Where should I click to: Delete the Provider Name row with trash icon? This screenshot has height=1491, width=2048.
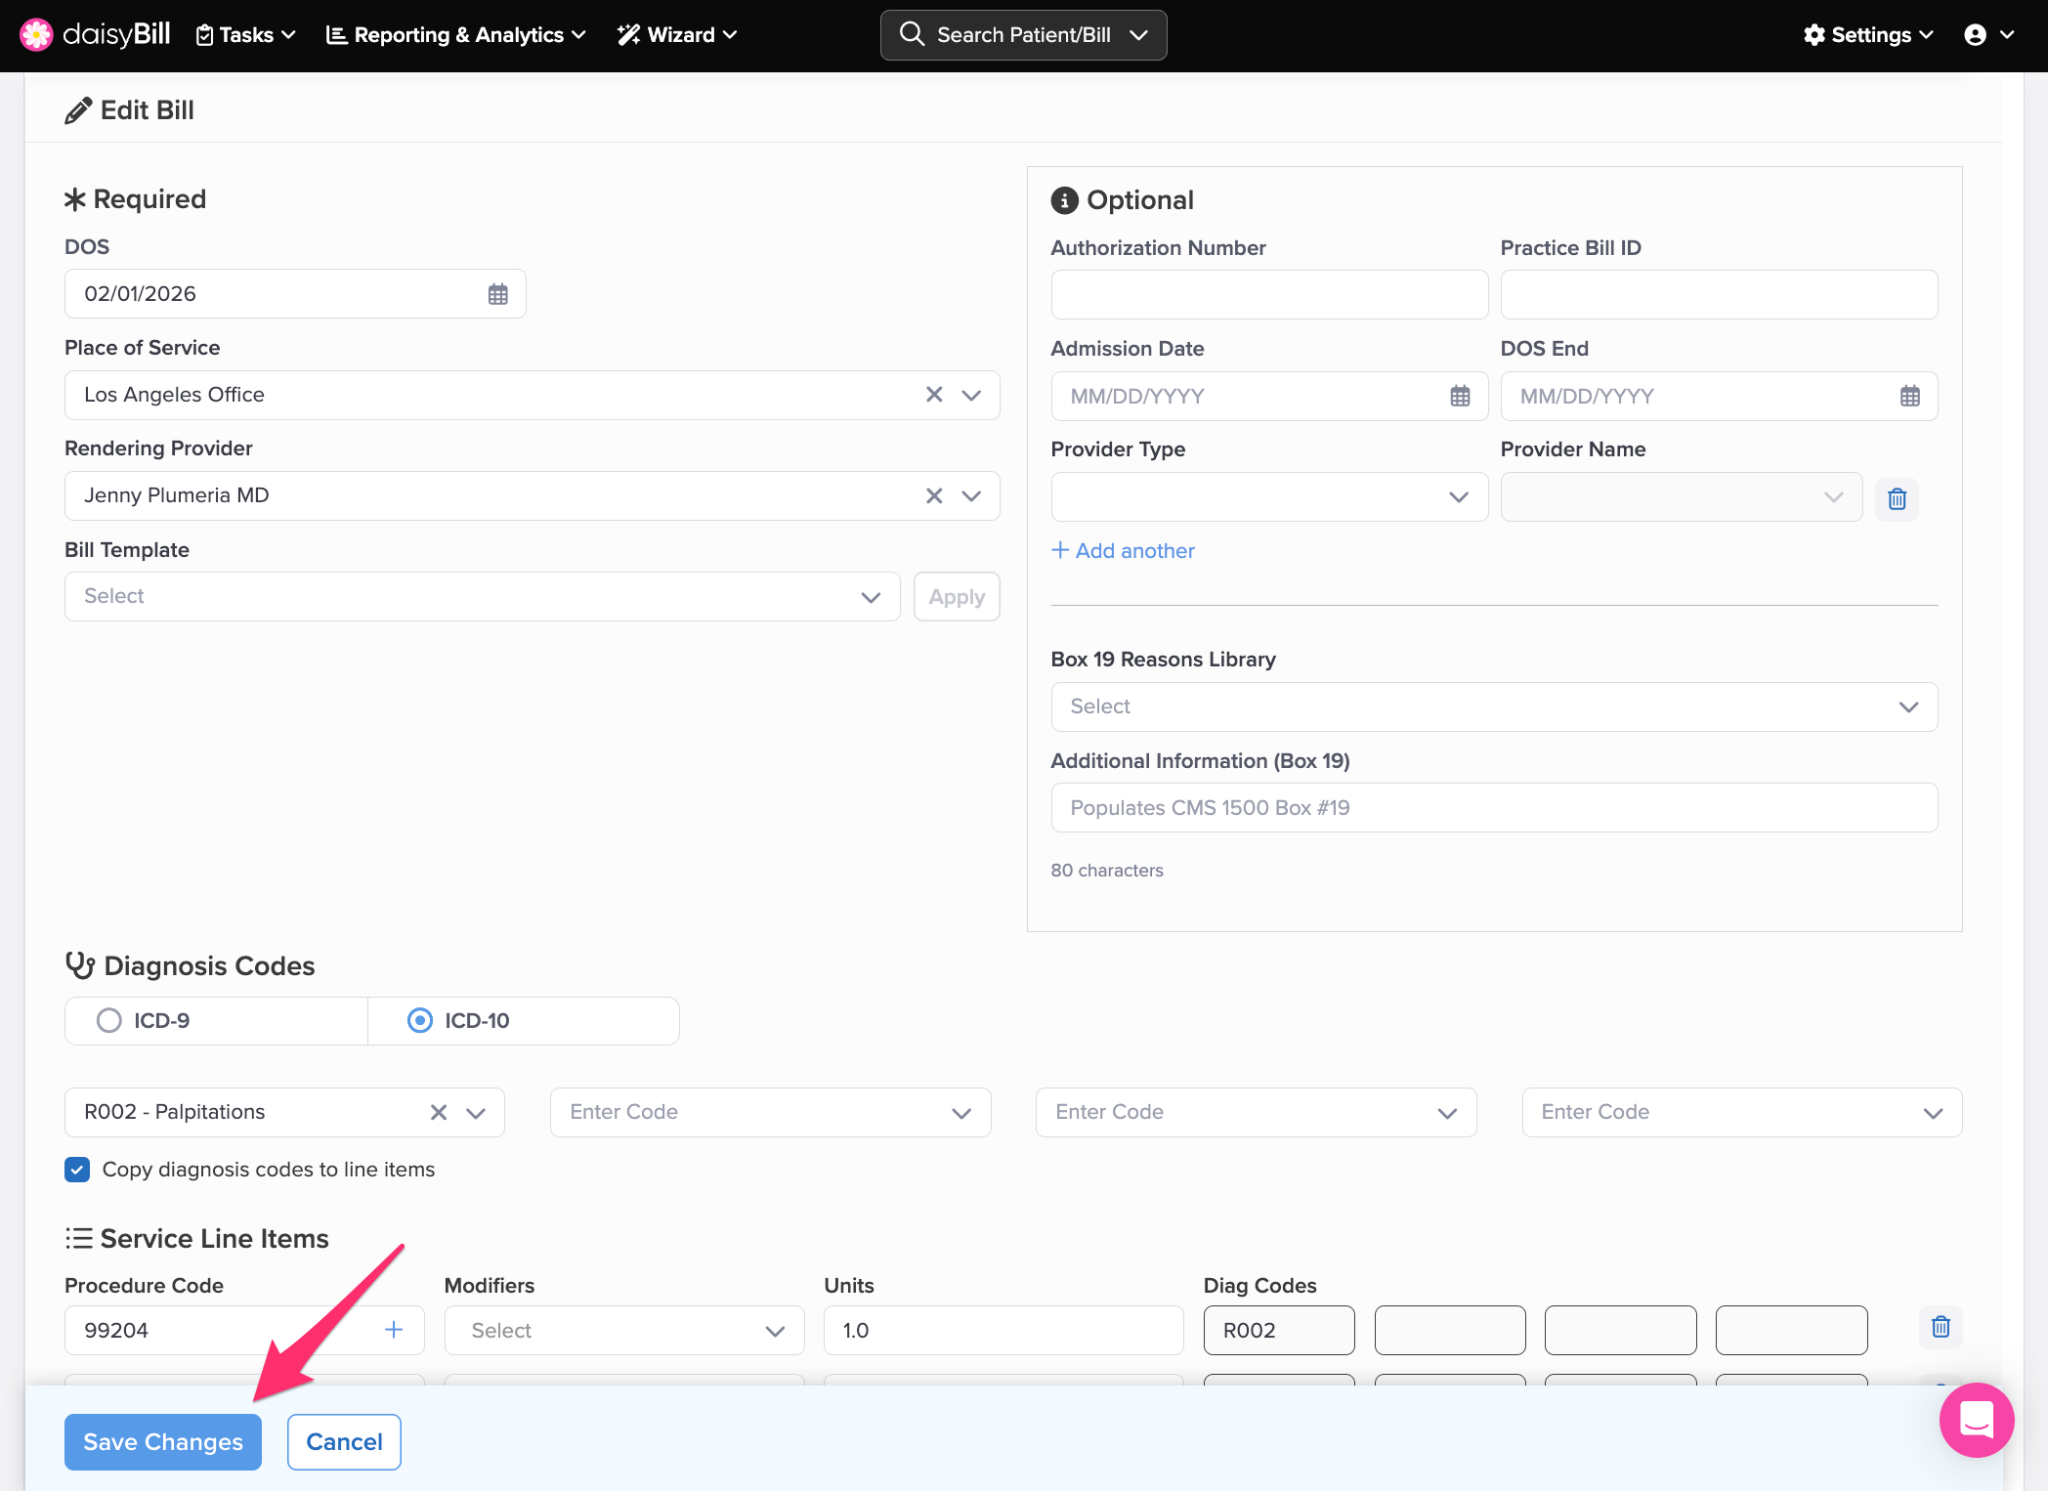(1896, 498)
